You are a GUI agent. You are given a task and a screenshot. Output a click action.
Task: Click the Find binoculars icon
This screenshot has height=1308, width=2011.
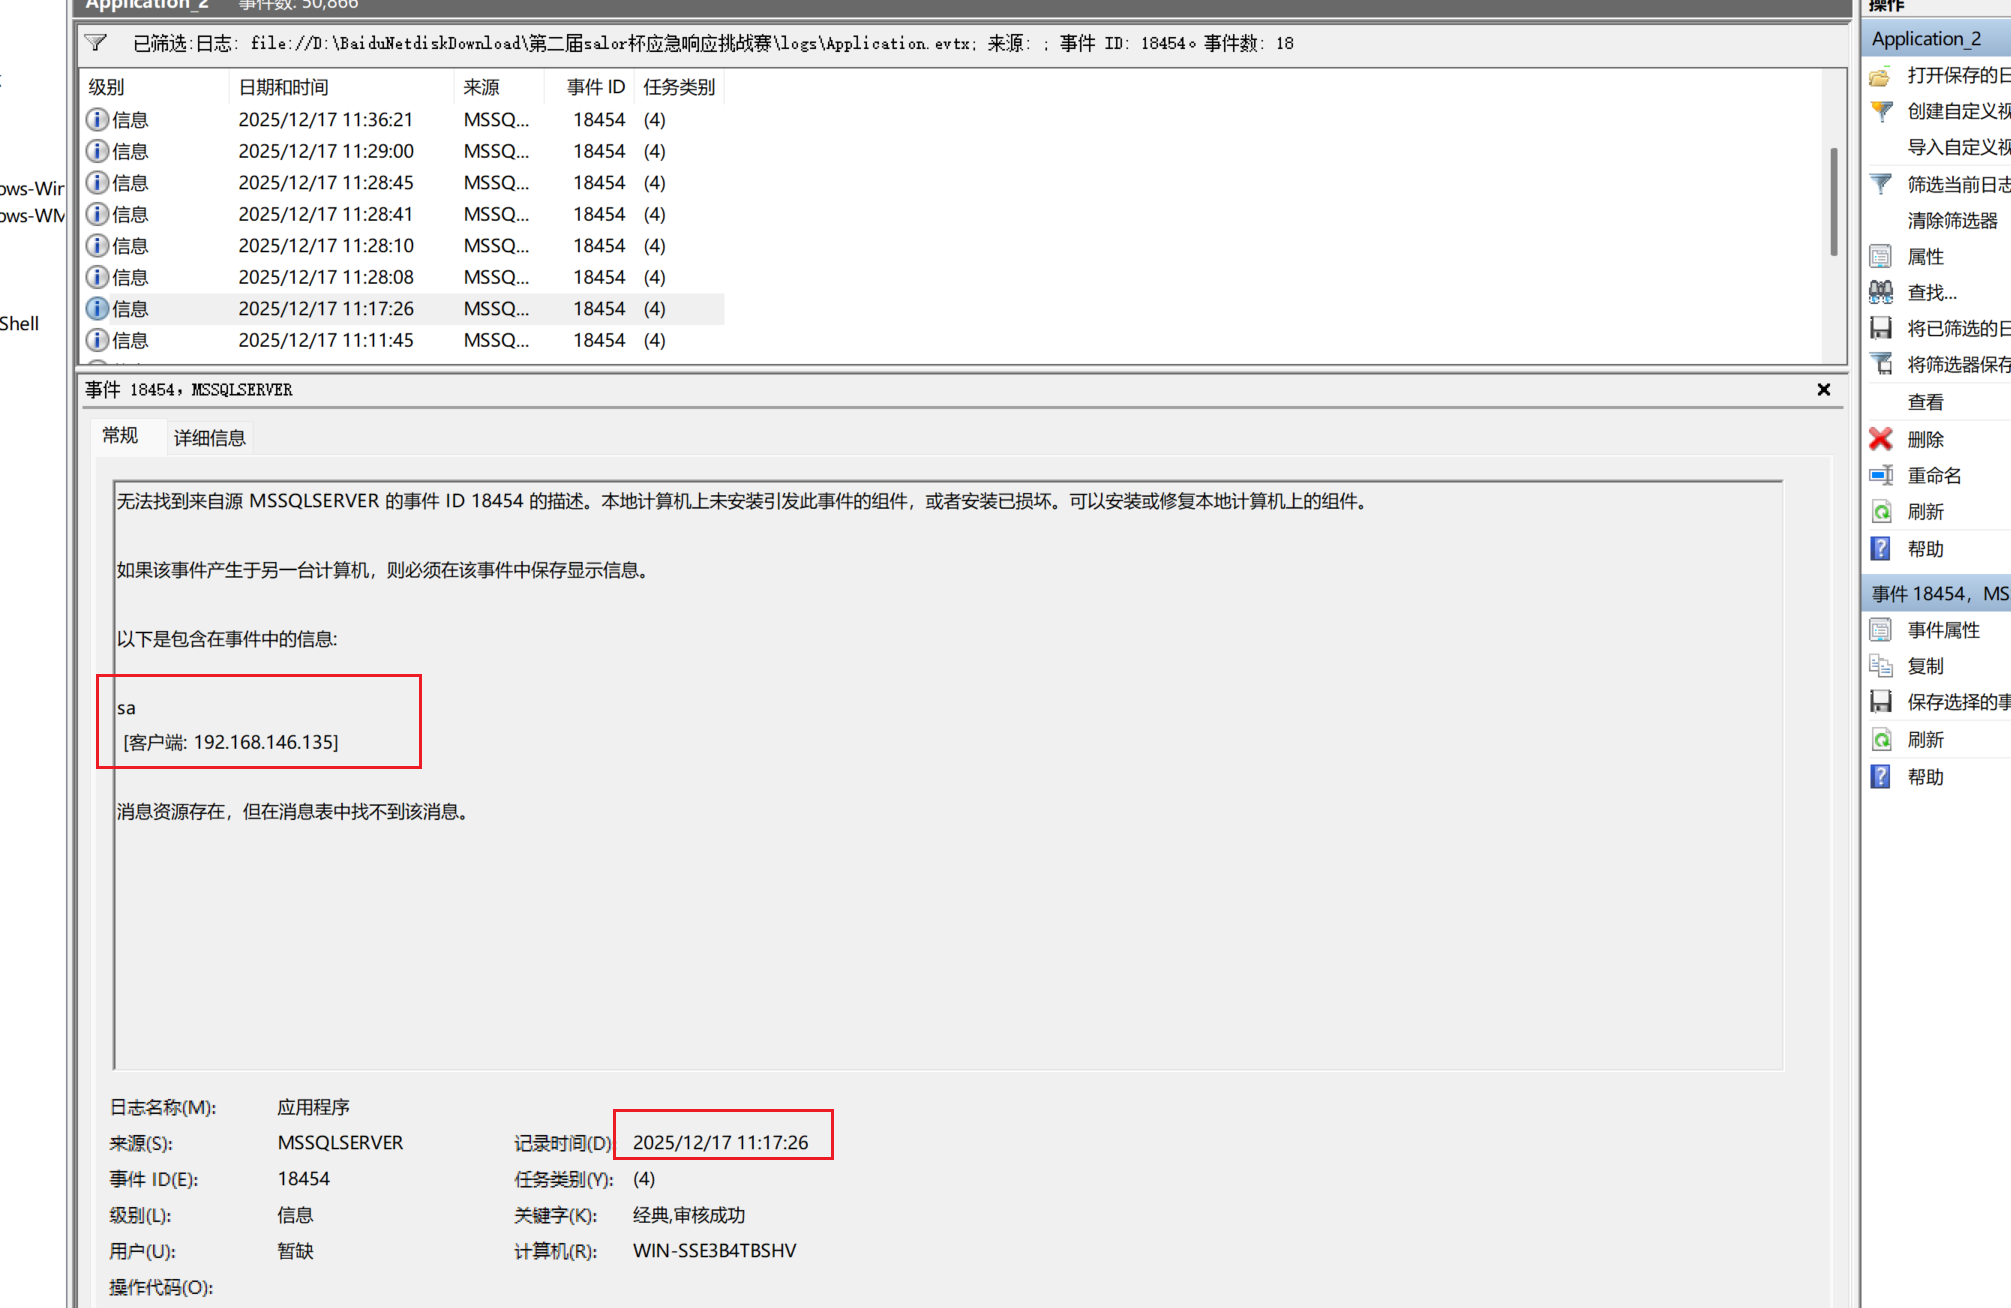pyautogui.click(x=1881, y=292)
